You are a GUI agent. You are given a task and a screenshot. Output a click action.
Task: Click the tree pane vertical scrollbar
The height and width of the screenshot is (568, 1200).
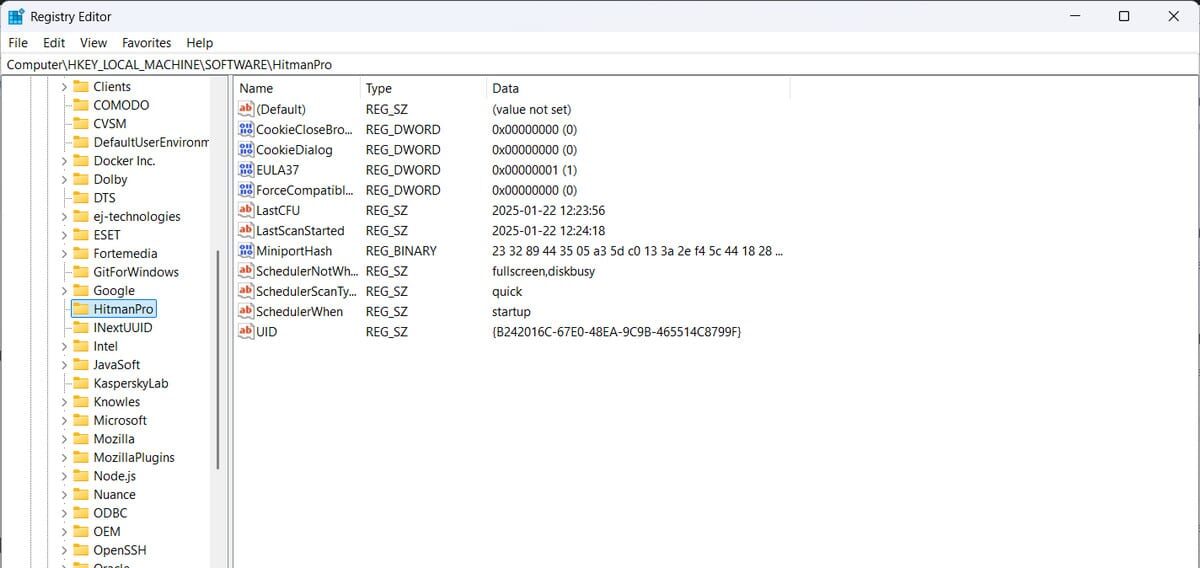click(218, 360)
